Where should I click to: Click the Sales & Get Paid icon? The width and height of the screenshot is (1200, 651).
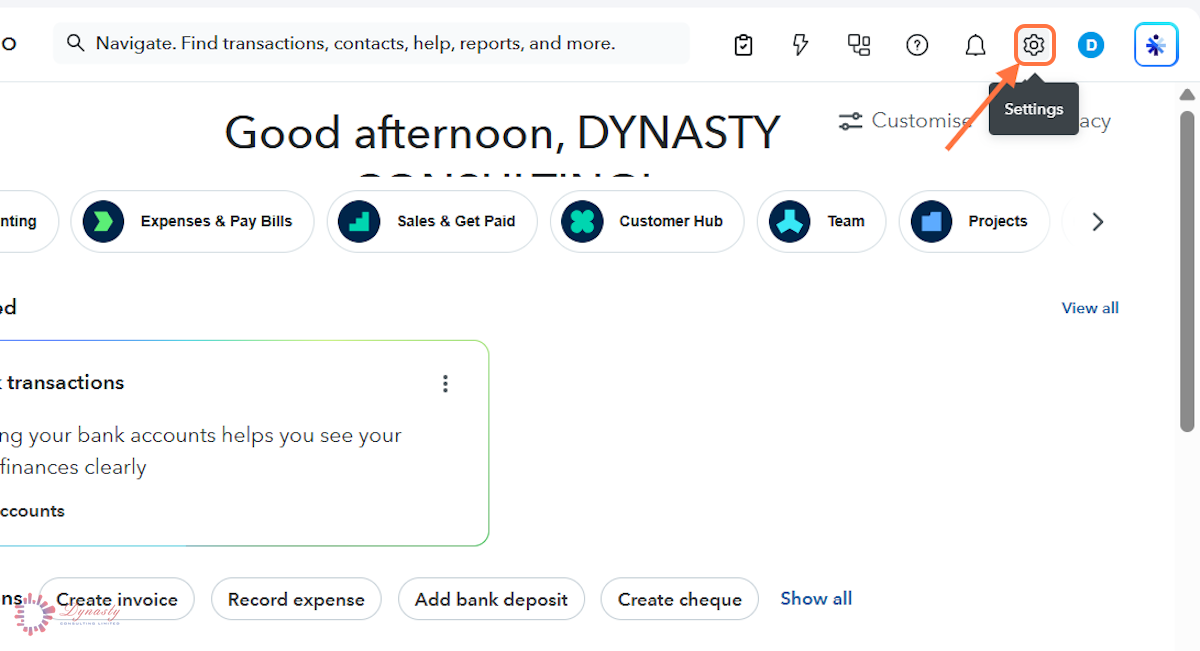click(359, 221)
